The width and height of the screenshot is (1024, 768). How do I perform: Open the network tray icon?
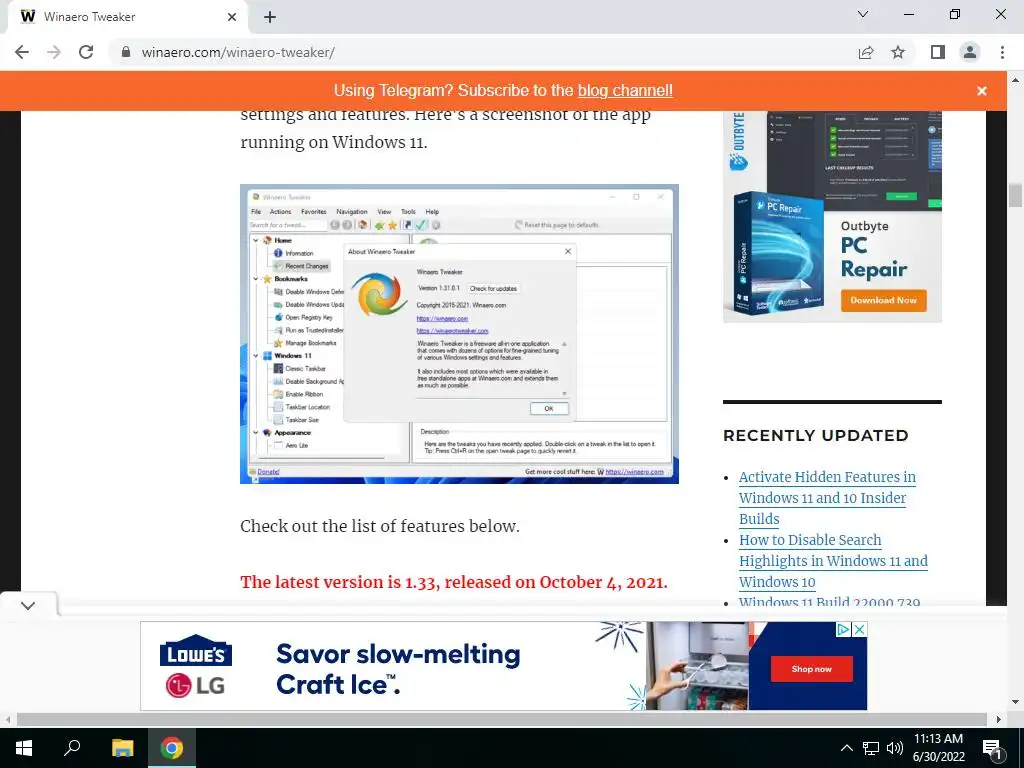point(871,748)
